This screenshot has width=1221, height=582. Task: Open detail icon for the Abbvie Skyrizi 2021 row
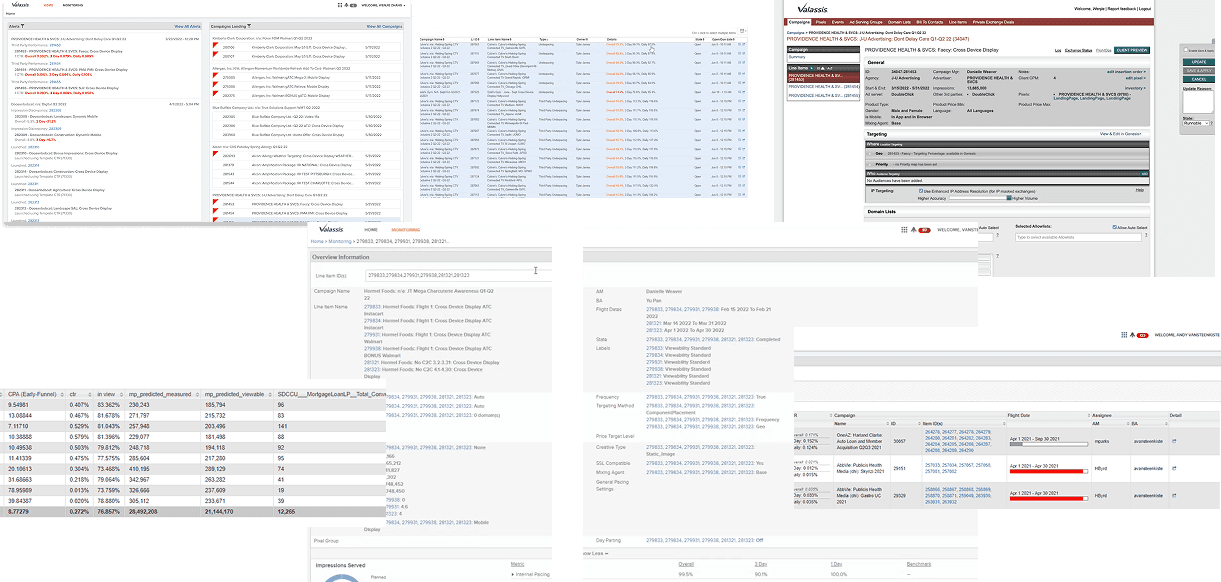[1174, 469]
